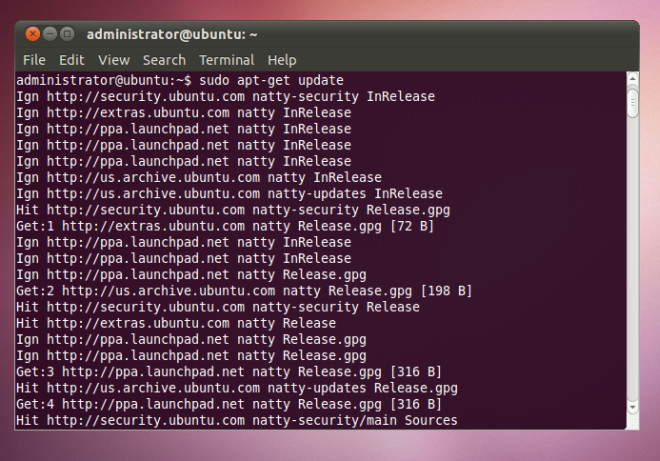Click the scrollbar down arrow
The image size is (660, 461).
pyautogui.click(x=632, y=407)
